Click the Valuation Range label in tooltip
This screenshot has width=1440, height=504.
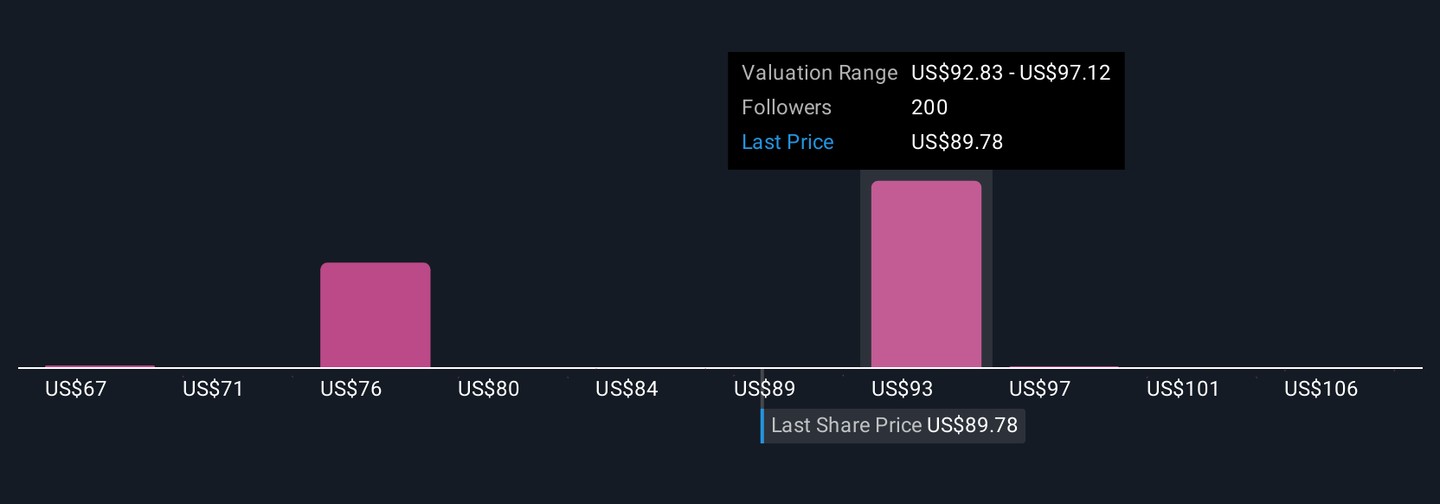coord(819,73)
